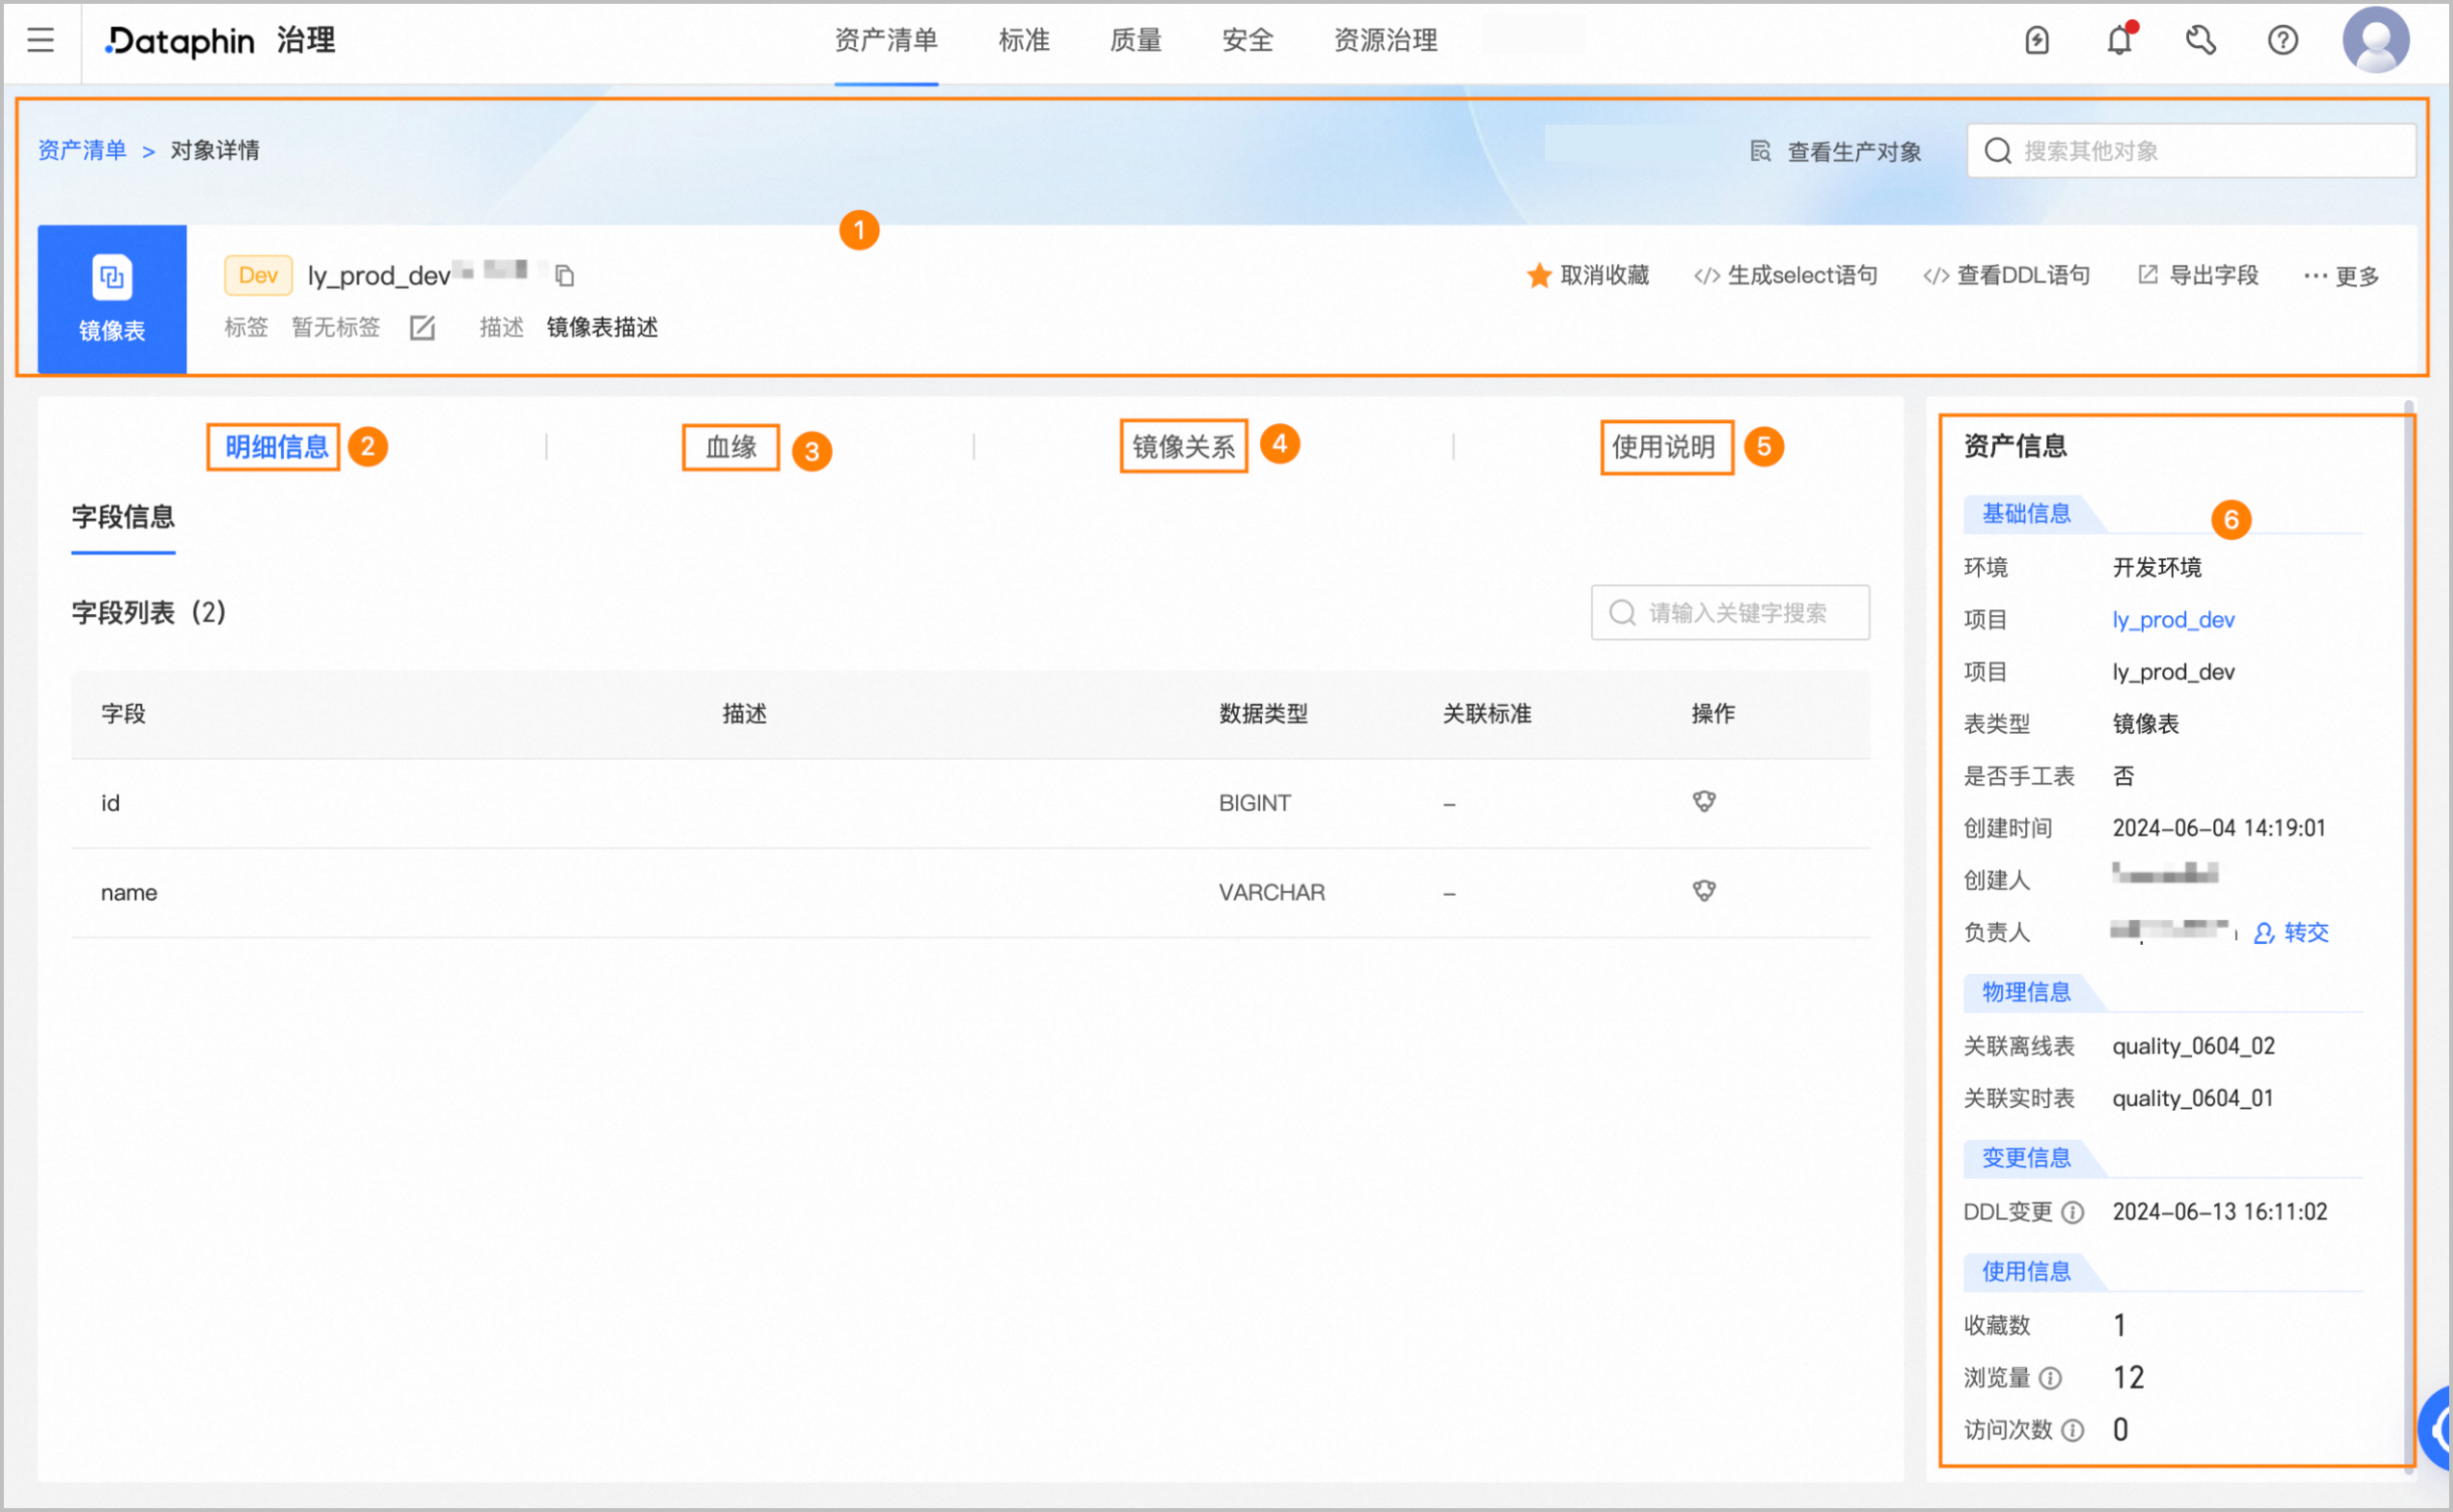Click 生成select语句 button

pos(1786,275)
